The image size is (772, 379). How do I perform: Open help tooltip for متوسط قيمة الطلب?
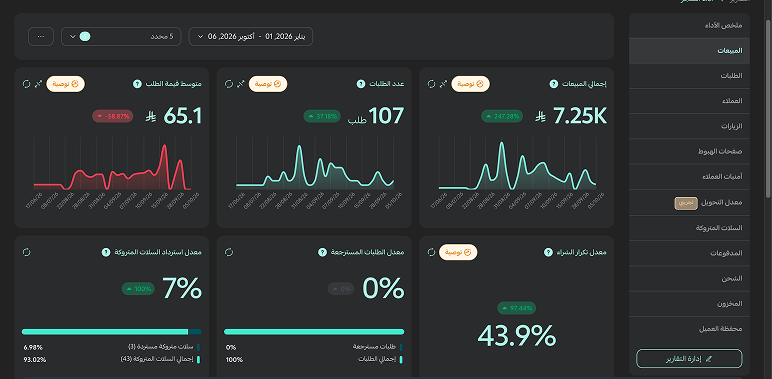point(137,84)
